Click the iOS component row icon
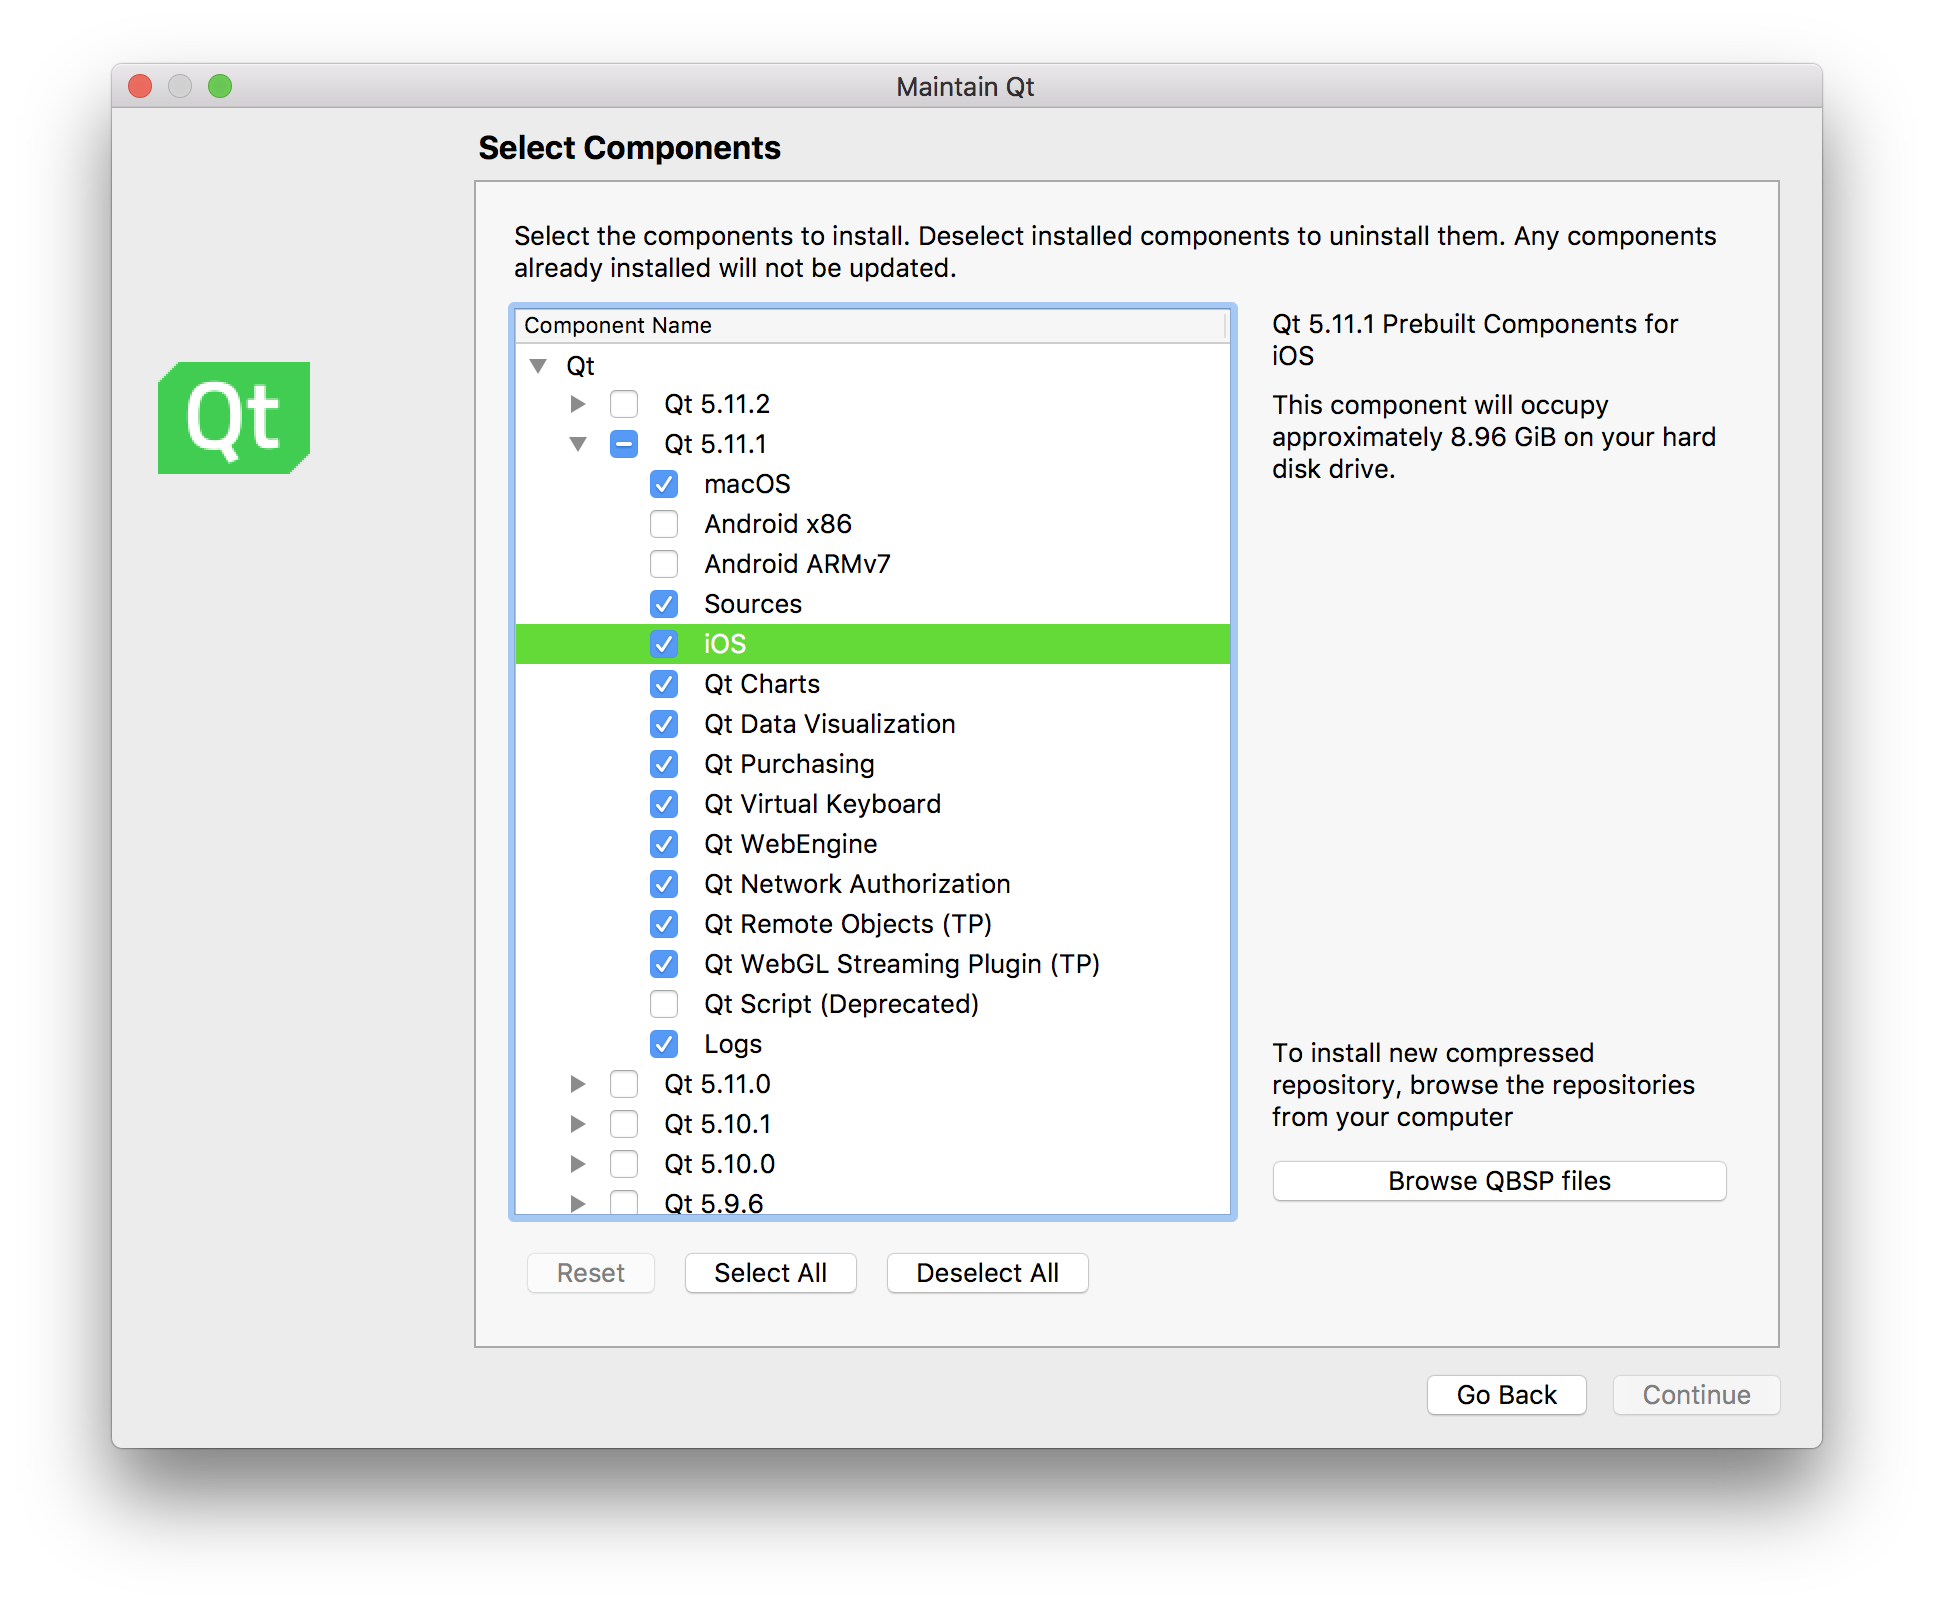This screenshot has width=1934, height=1608. click(665, 643)
